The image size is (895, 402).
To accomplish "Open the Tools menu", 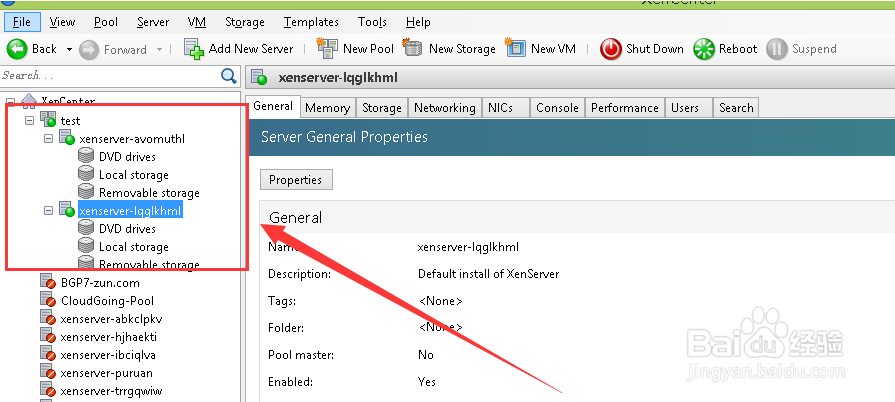I will [x=372, y=22].
